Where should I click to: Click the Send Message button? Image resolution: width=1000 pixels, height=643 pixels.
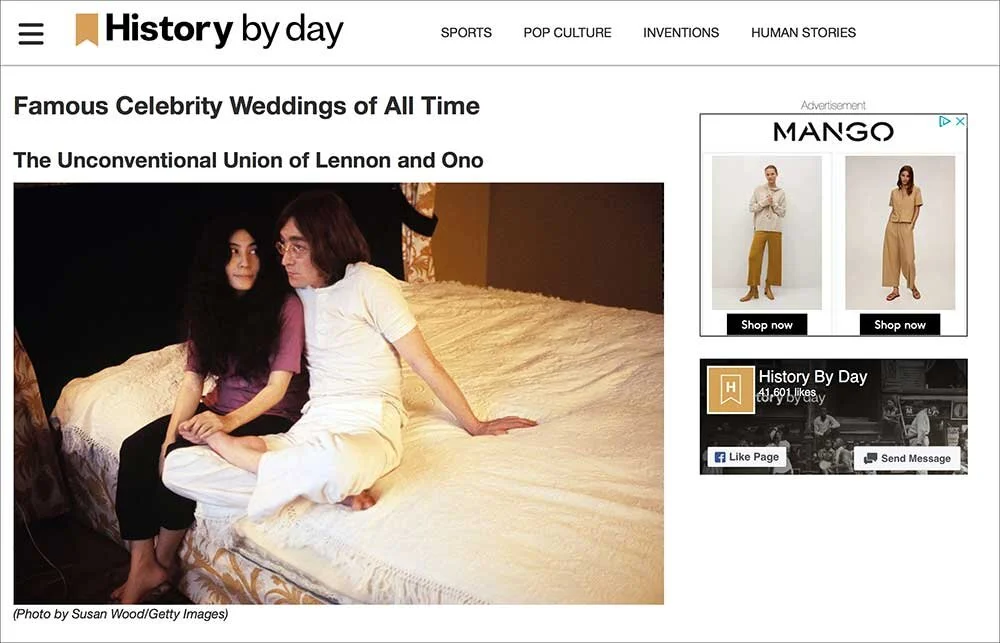(907, 459)
